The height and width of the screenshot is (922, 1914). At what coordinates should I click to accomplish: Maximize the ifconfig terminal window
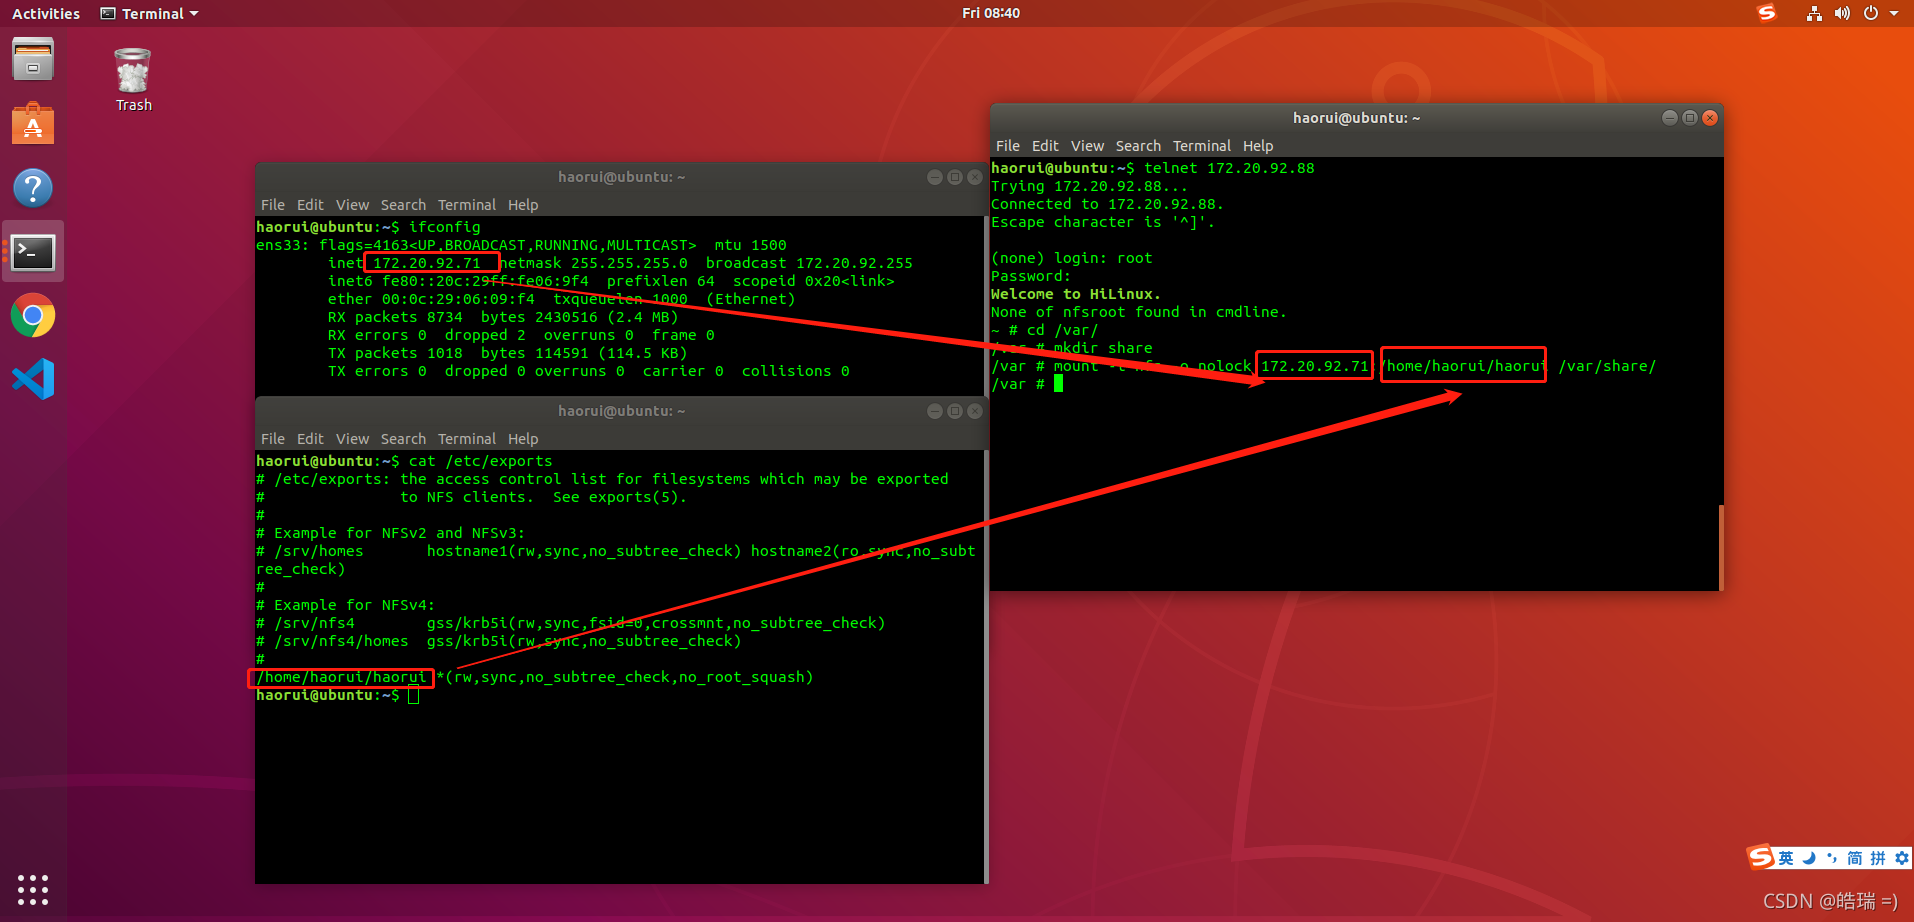click(x=955, y=177)
